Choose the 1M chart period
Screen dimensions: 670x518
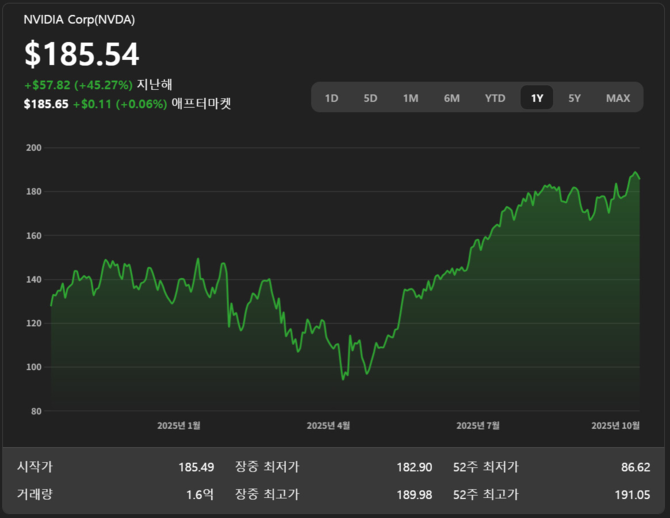(x=410, y=98)
